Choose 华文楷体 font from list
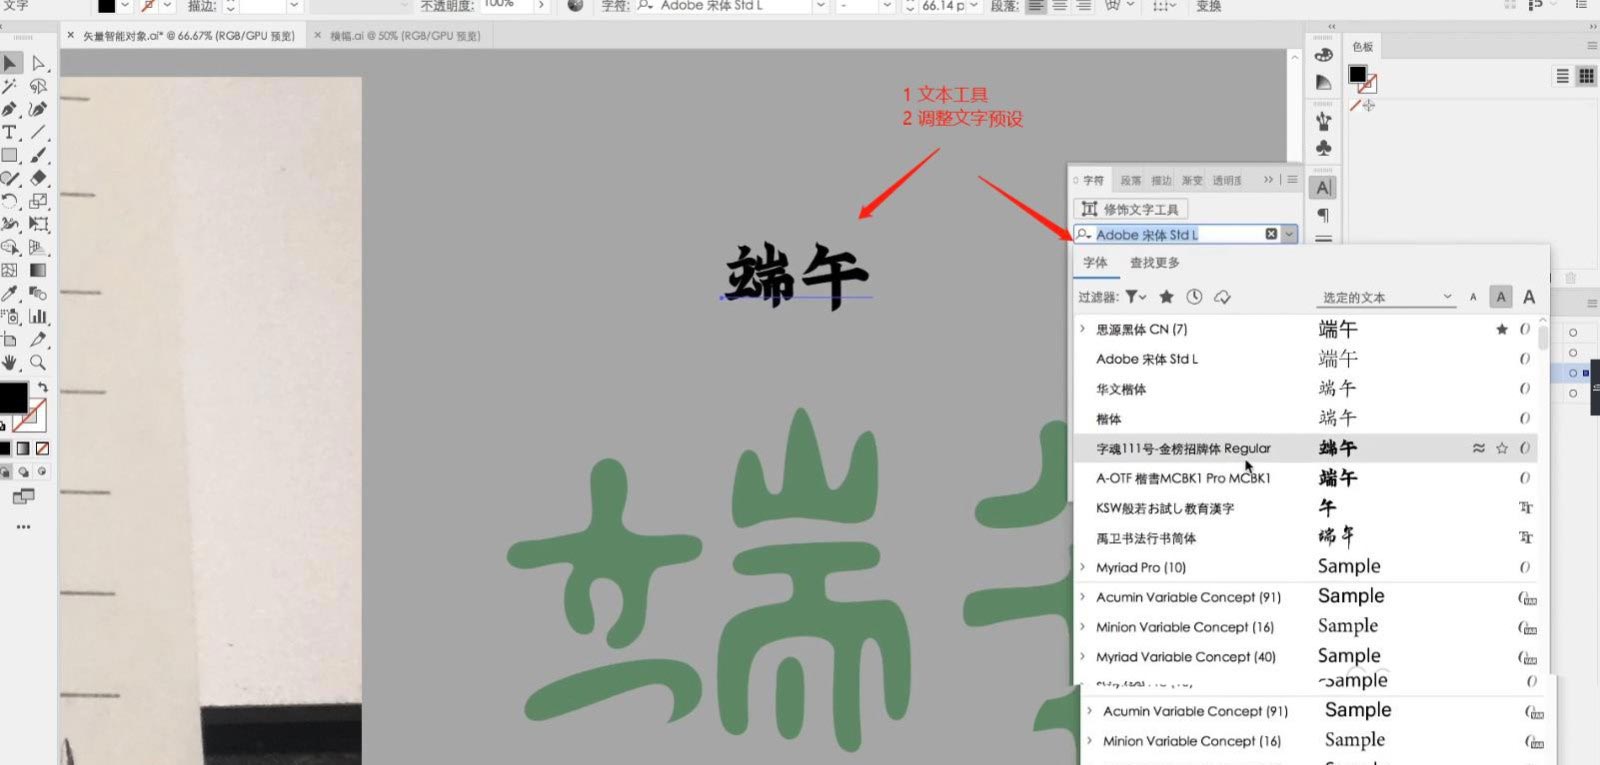 pyautogui.click(x=1305, y=389)
